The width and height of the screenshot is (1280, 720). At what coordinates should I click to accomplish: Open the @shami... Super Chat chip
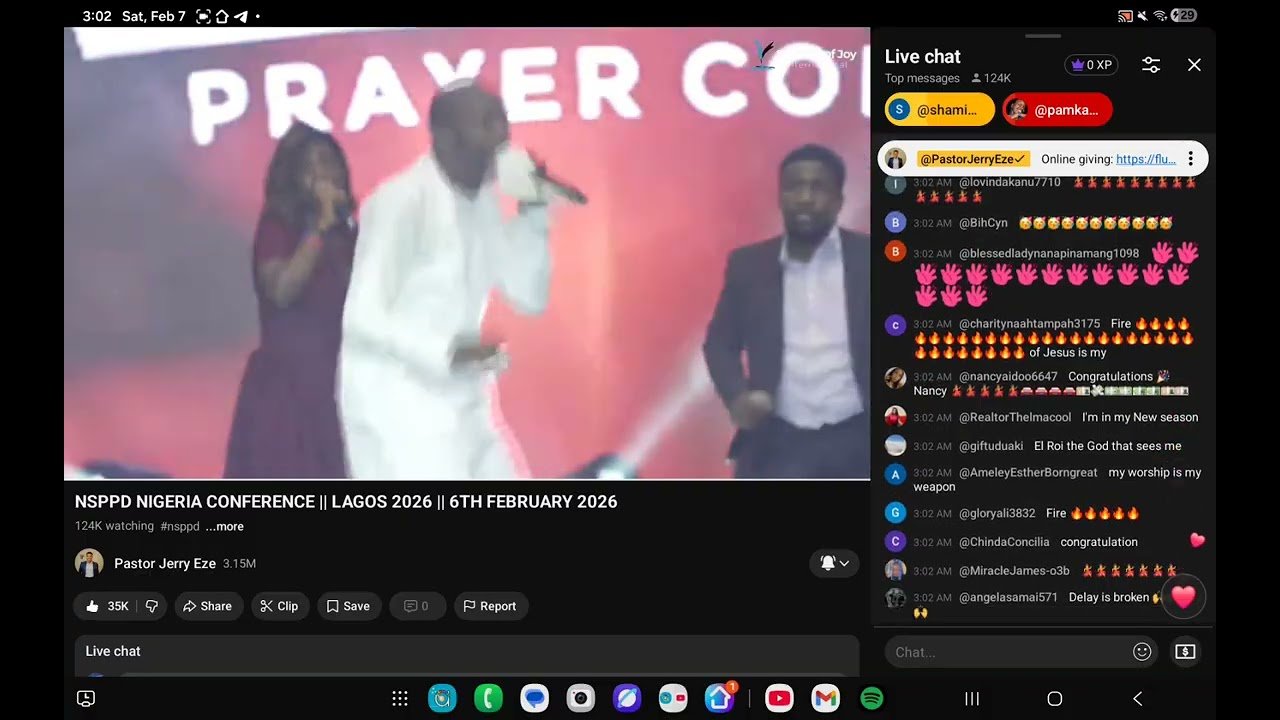940,110
